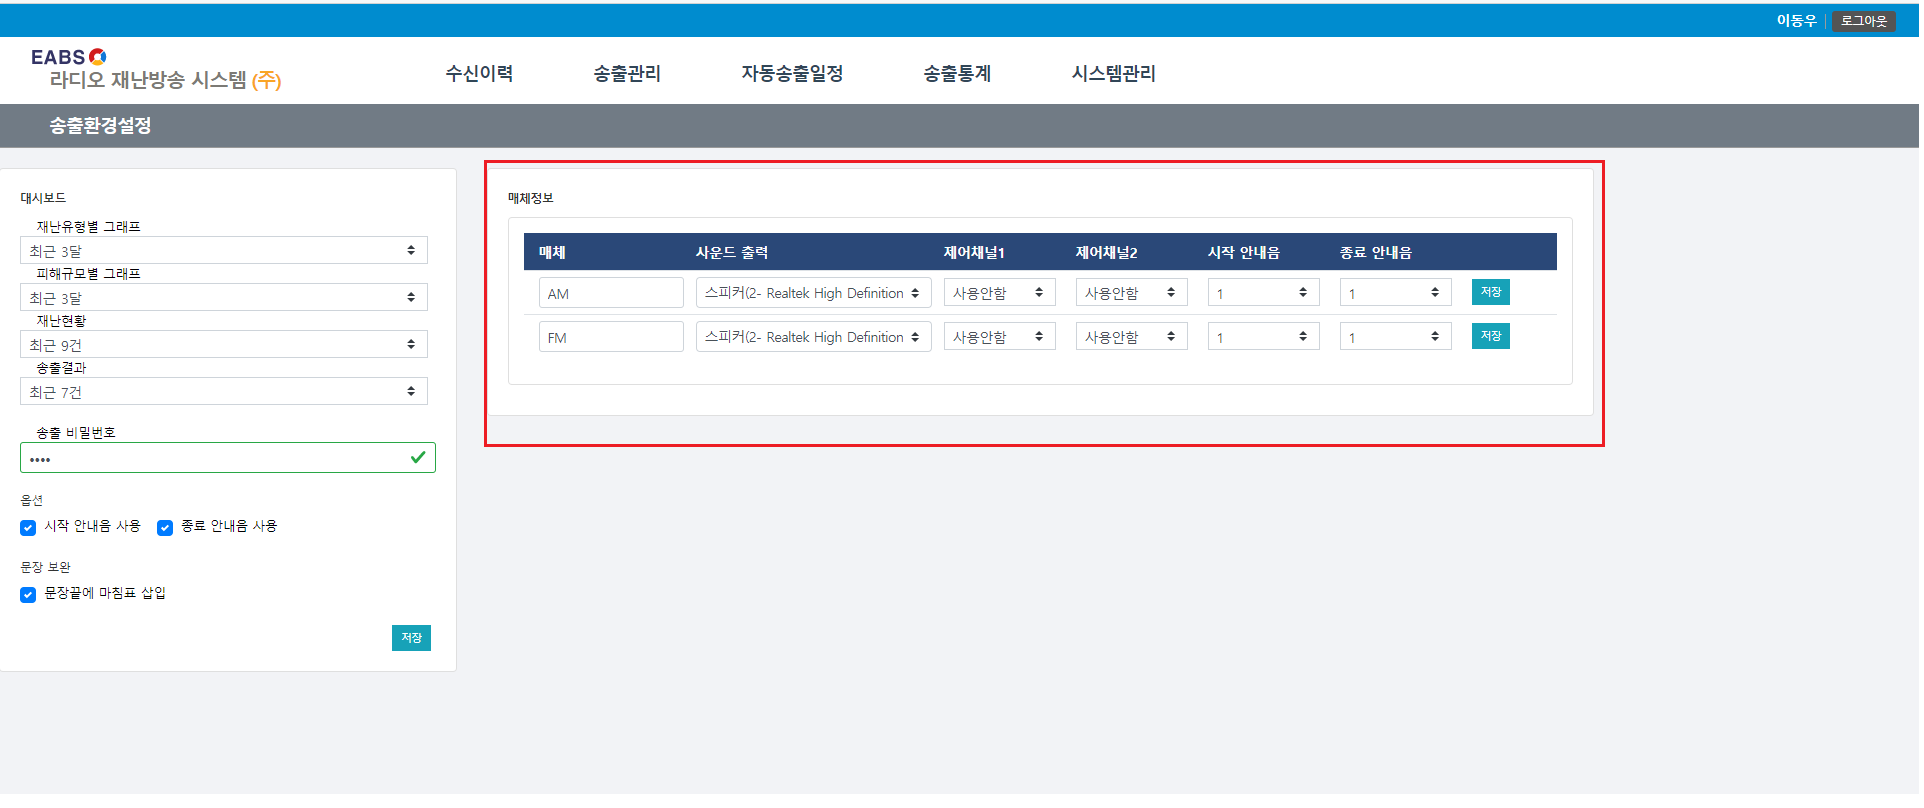The height and width of the screenshot is (808, 1924).
Task: Open the AM row 시작 안내음 dropdown
Action: tap(1264, 293)
